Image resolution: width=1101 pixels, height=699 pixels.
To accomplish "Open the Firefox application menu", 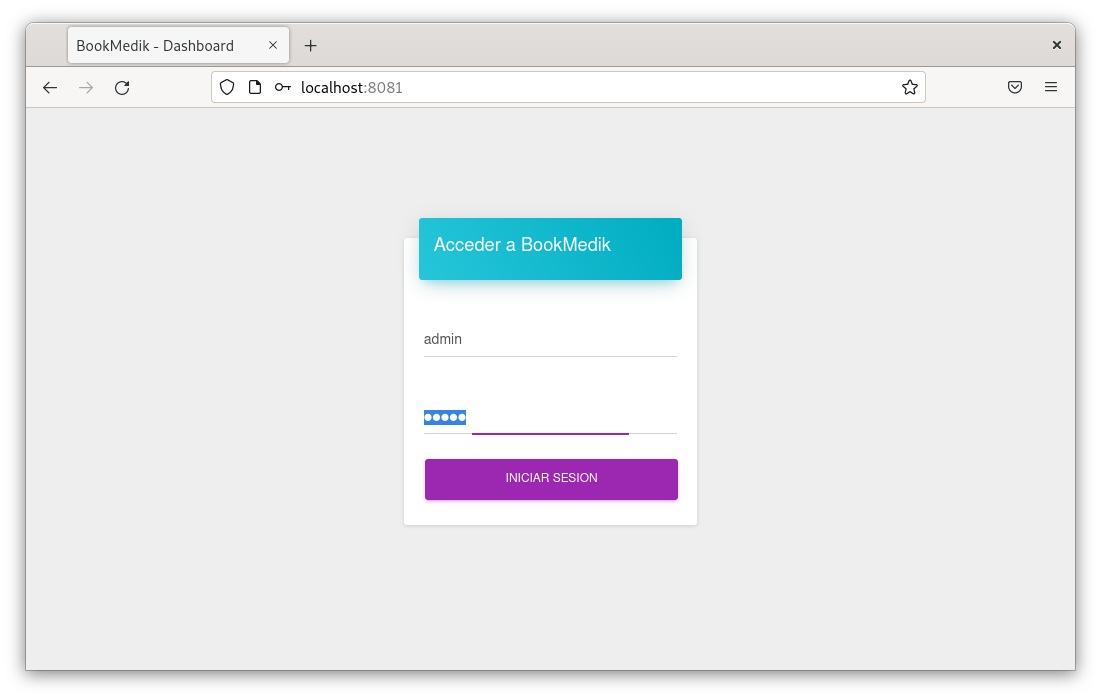I will coord(1050,87).
